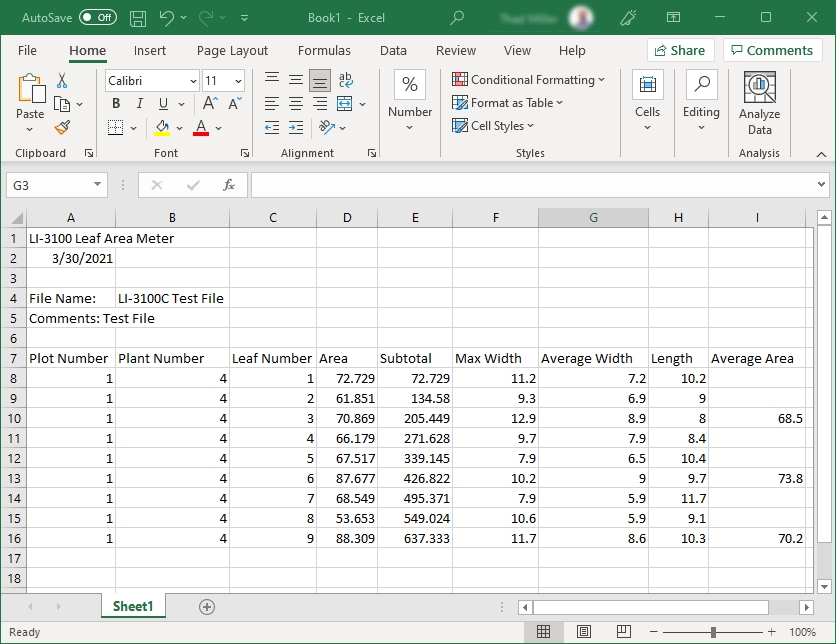Open the Calibri font name dropdown
The width and height of the screenshot is (836, 644).
pos(194,81)
